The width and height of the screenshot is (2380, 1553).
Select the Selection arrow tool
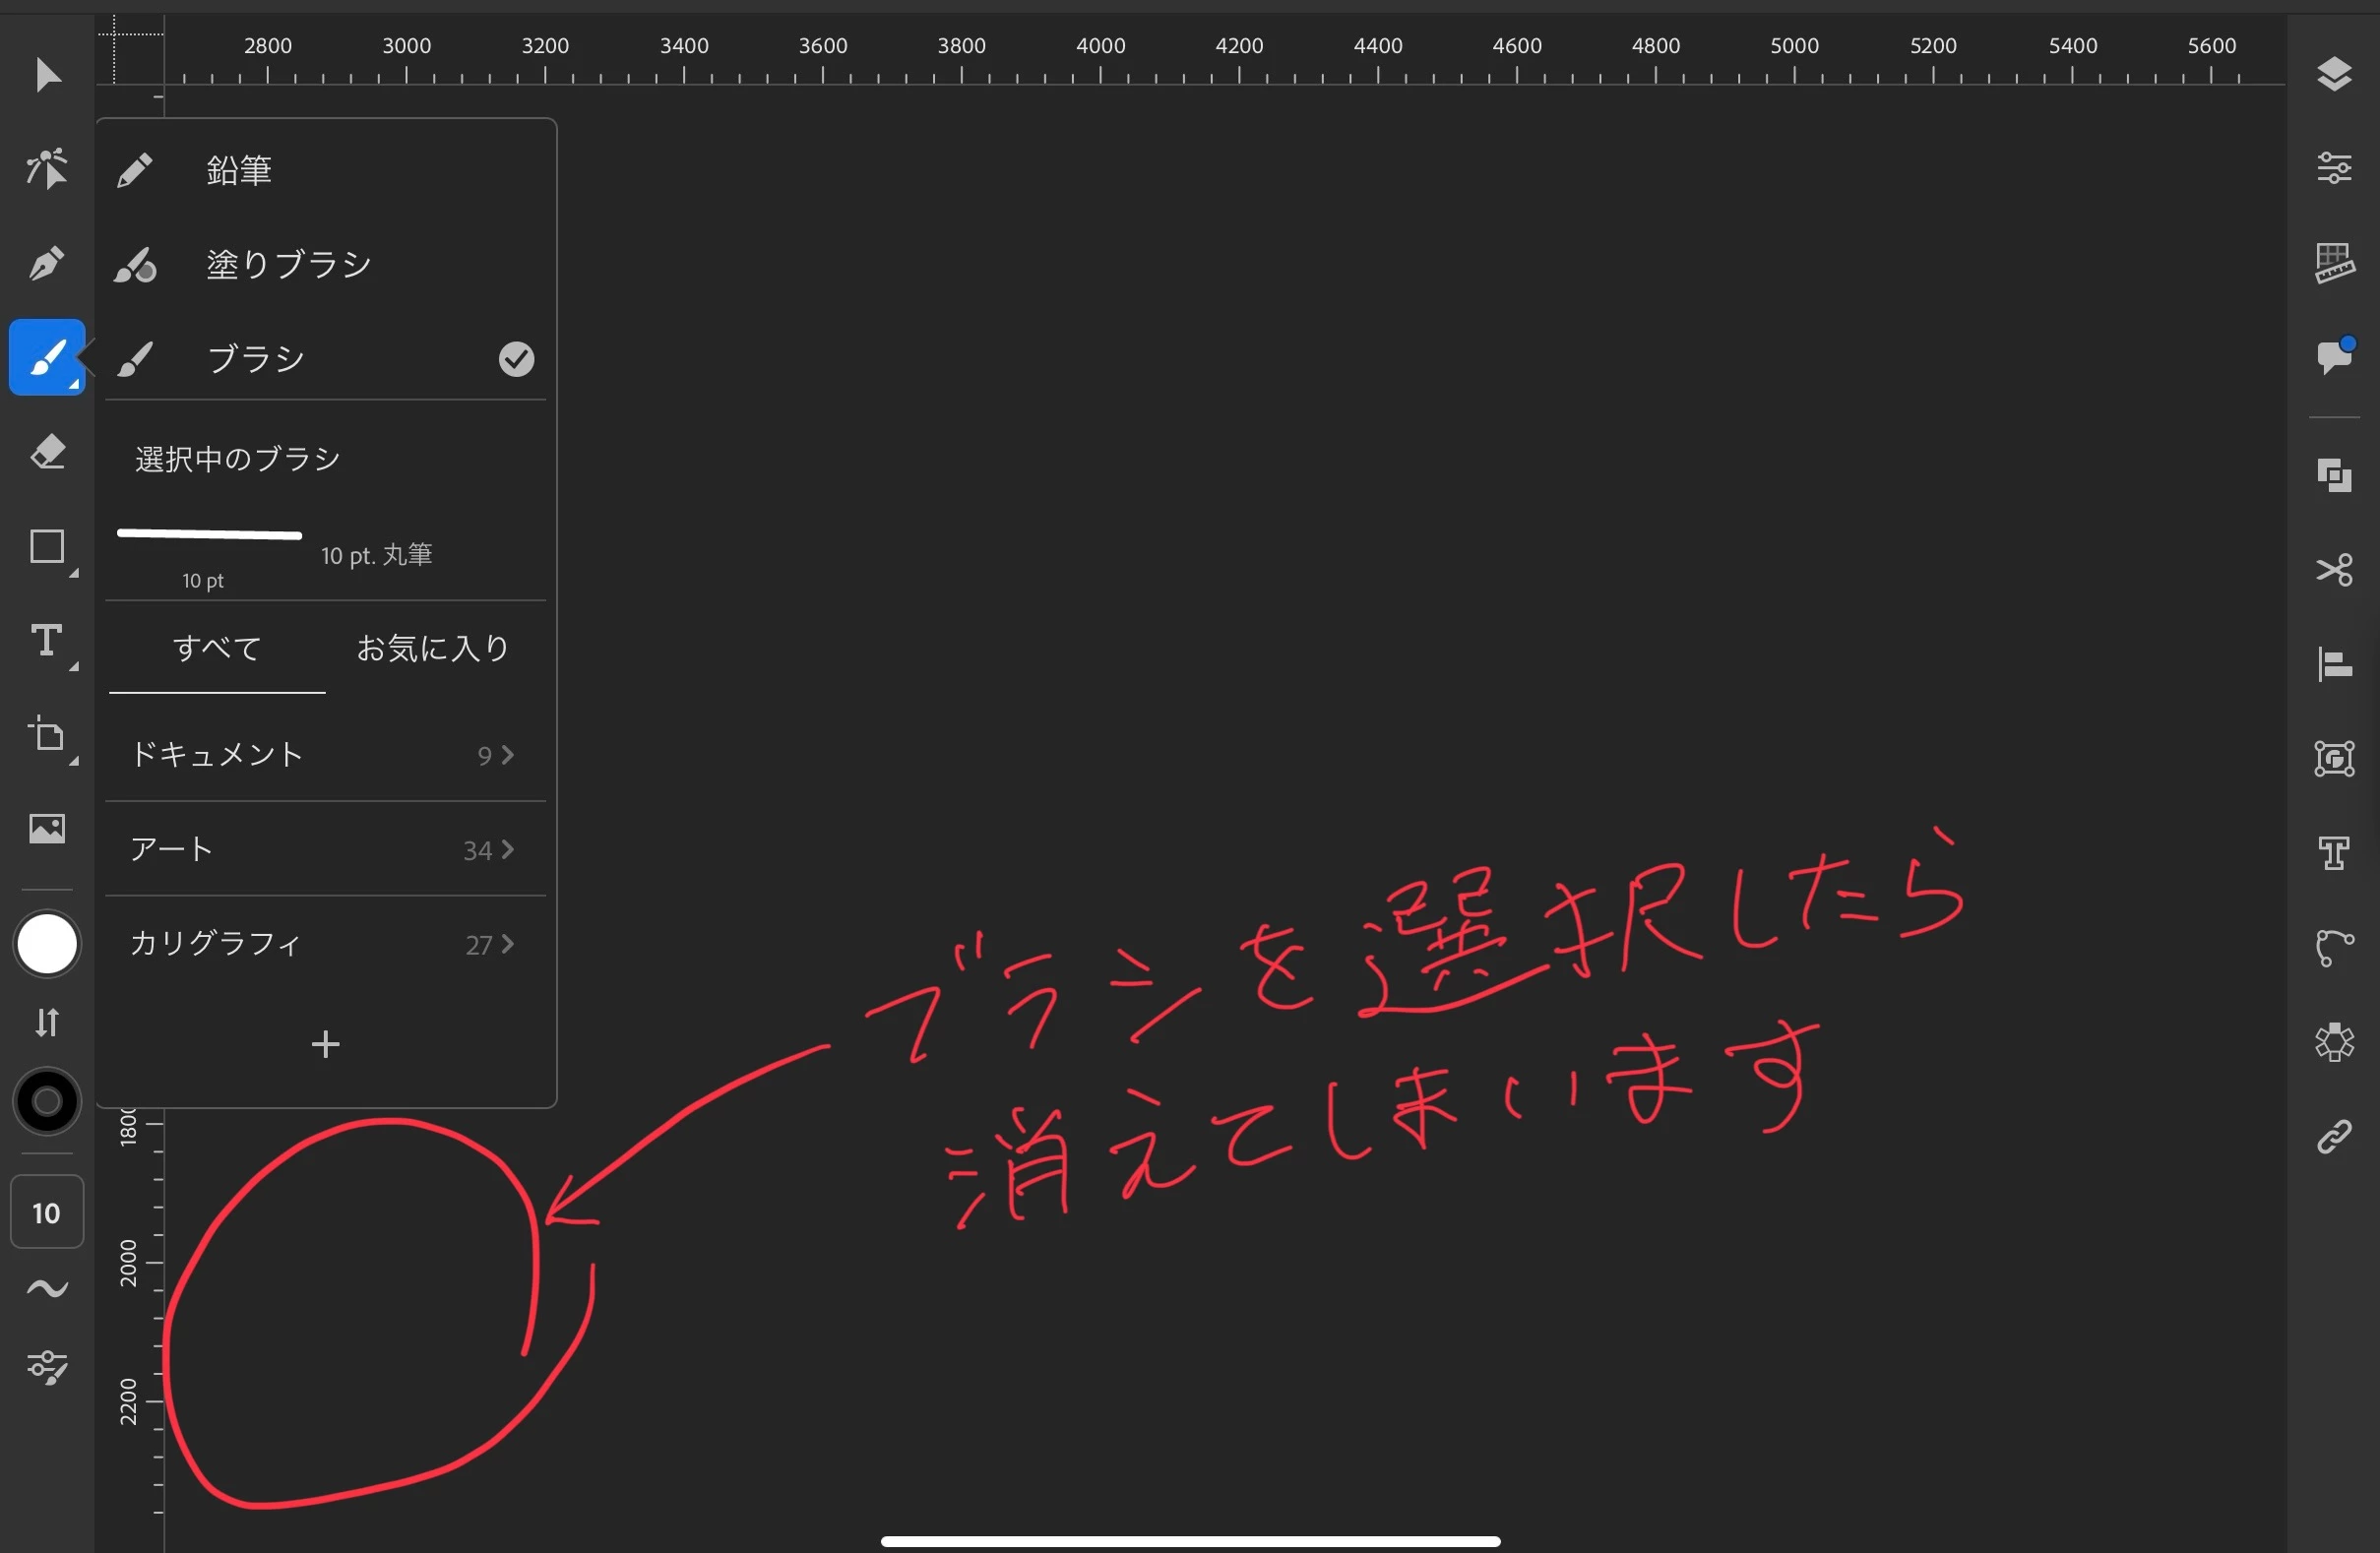[47, 76]
